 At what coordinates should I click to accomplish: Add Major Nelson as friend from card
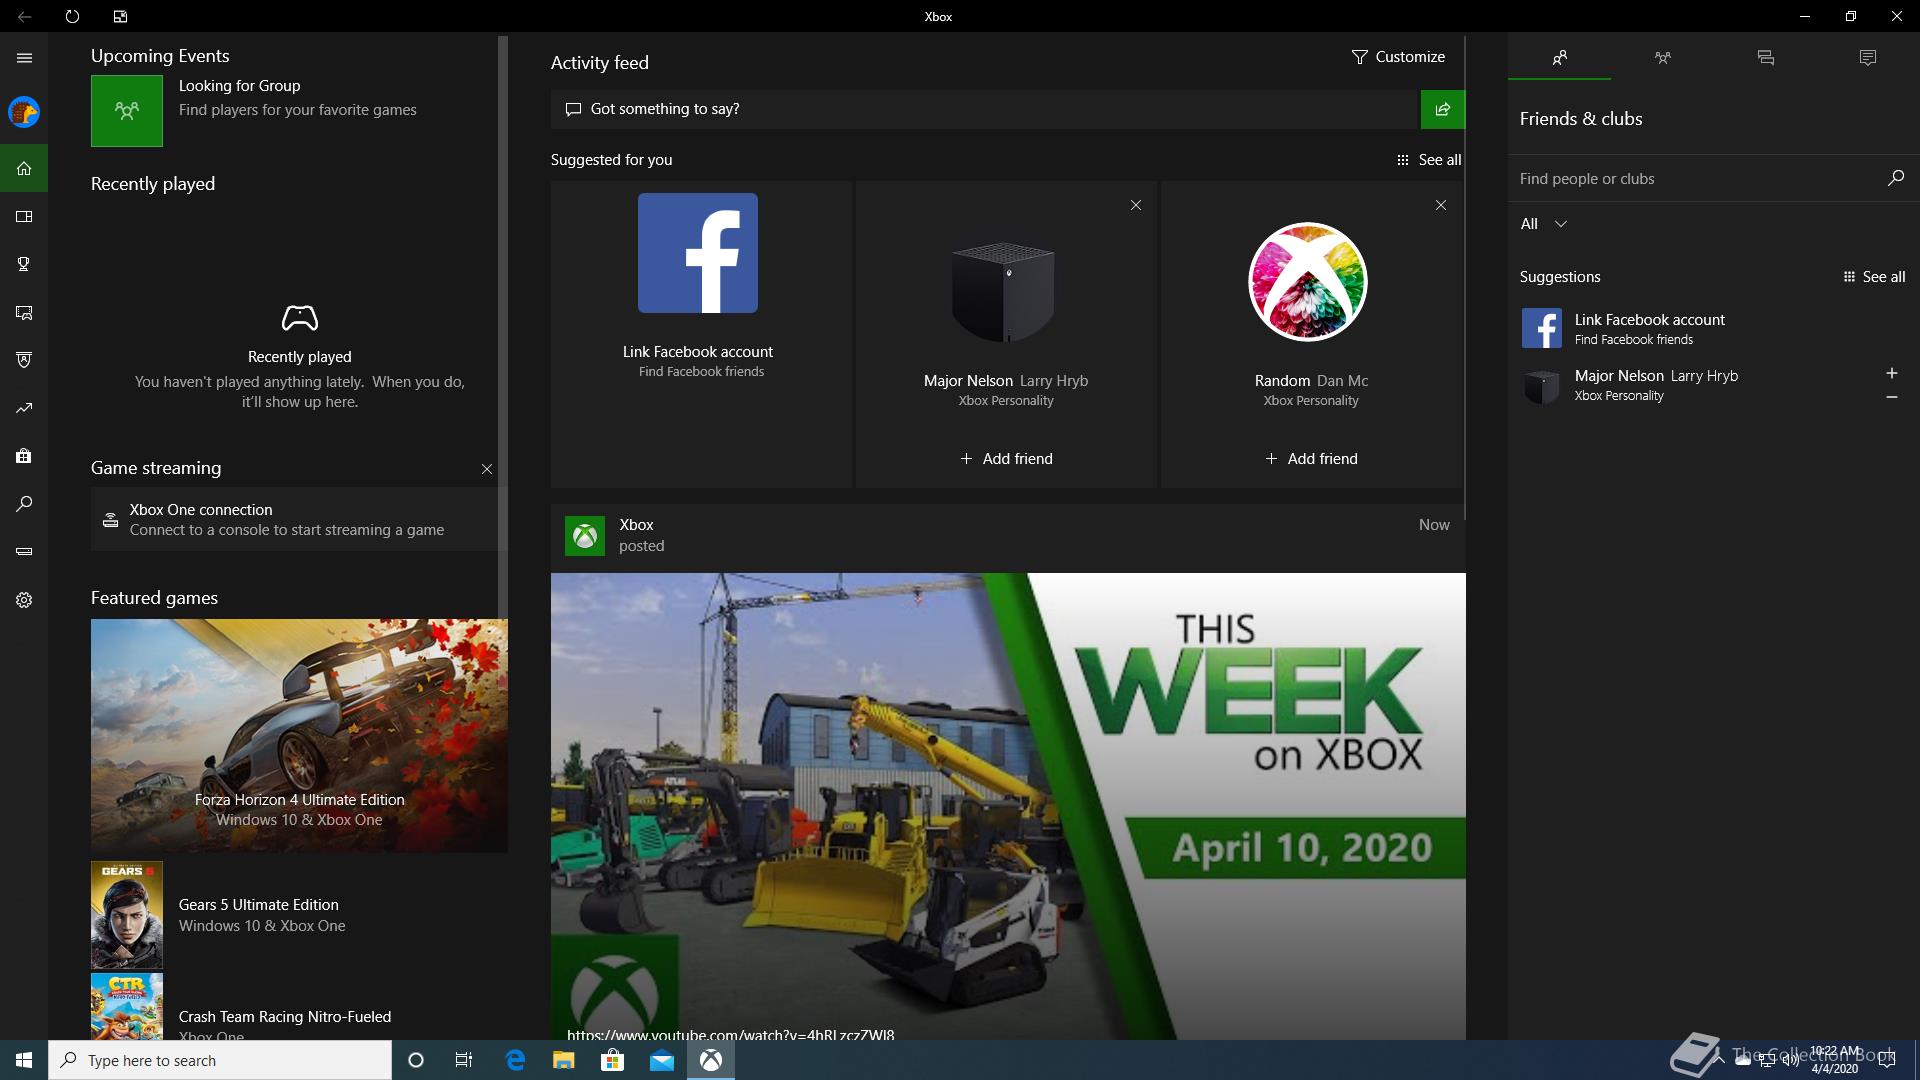click(1006, 459)
